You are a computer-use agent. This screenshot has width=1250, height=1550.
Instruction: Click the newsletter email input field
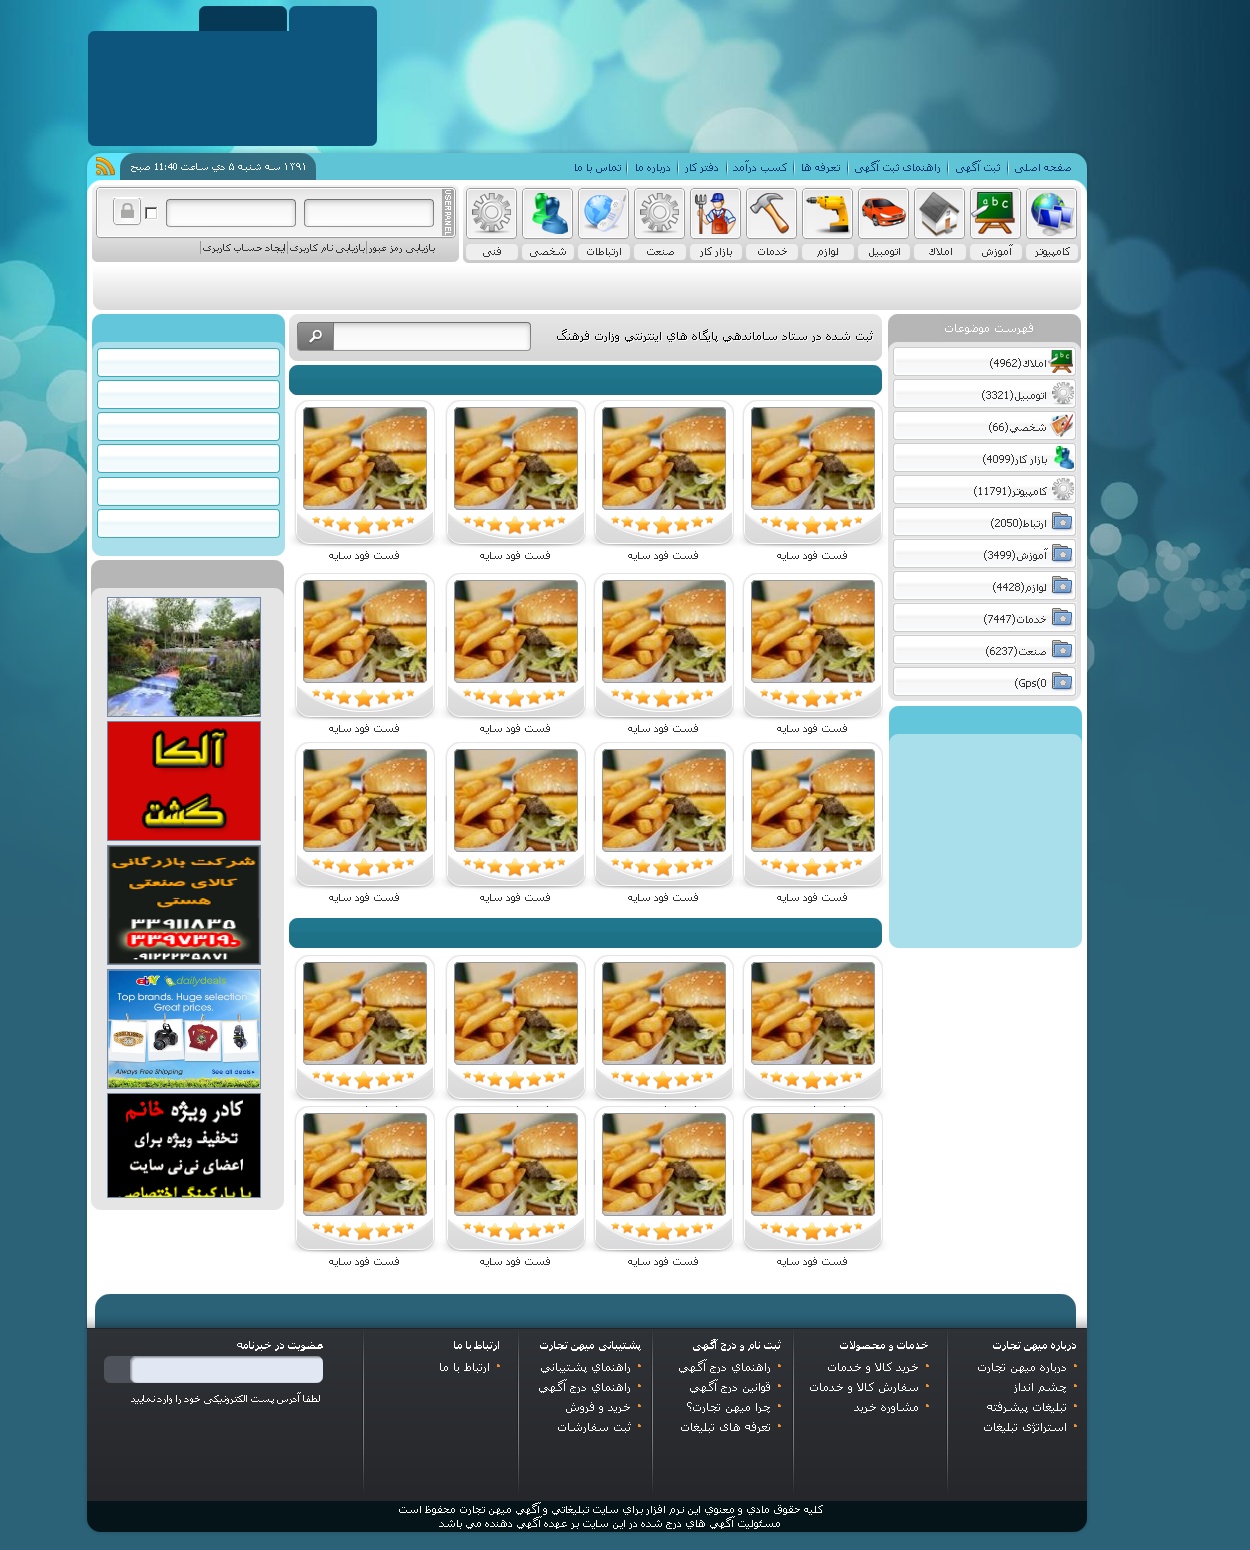pyautogui.click(x=226, y=1370)
